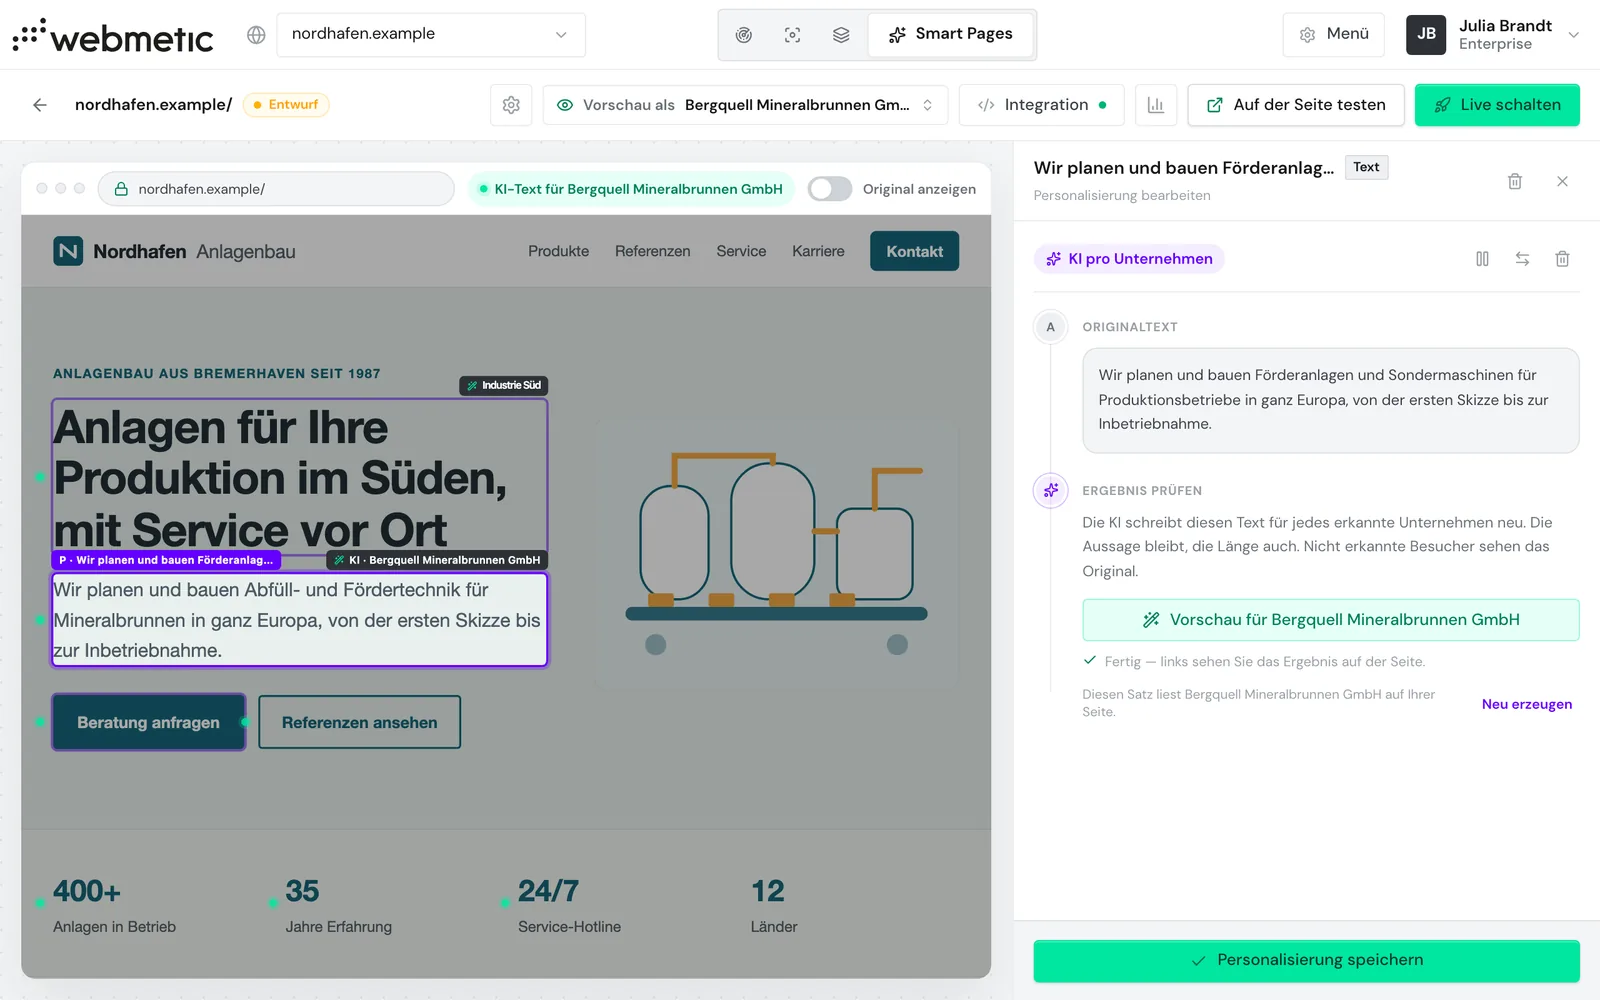Click the target icon in mode switcher
The width and height of the screenshot is (1600, 1000).
point(744,35)
